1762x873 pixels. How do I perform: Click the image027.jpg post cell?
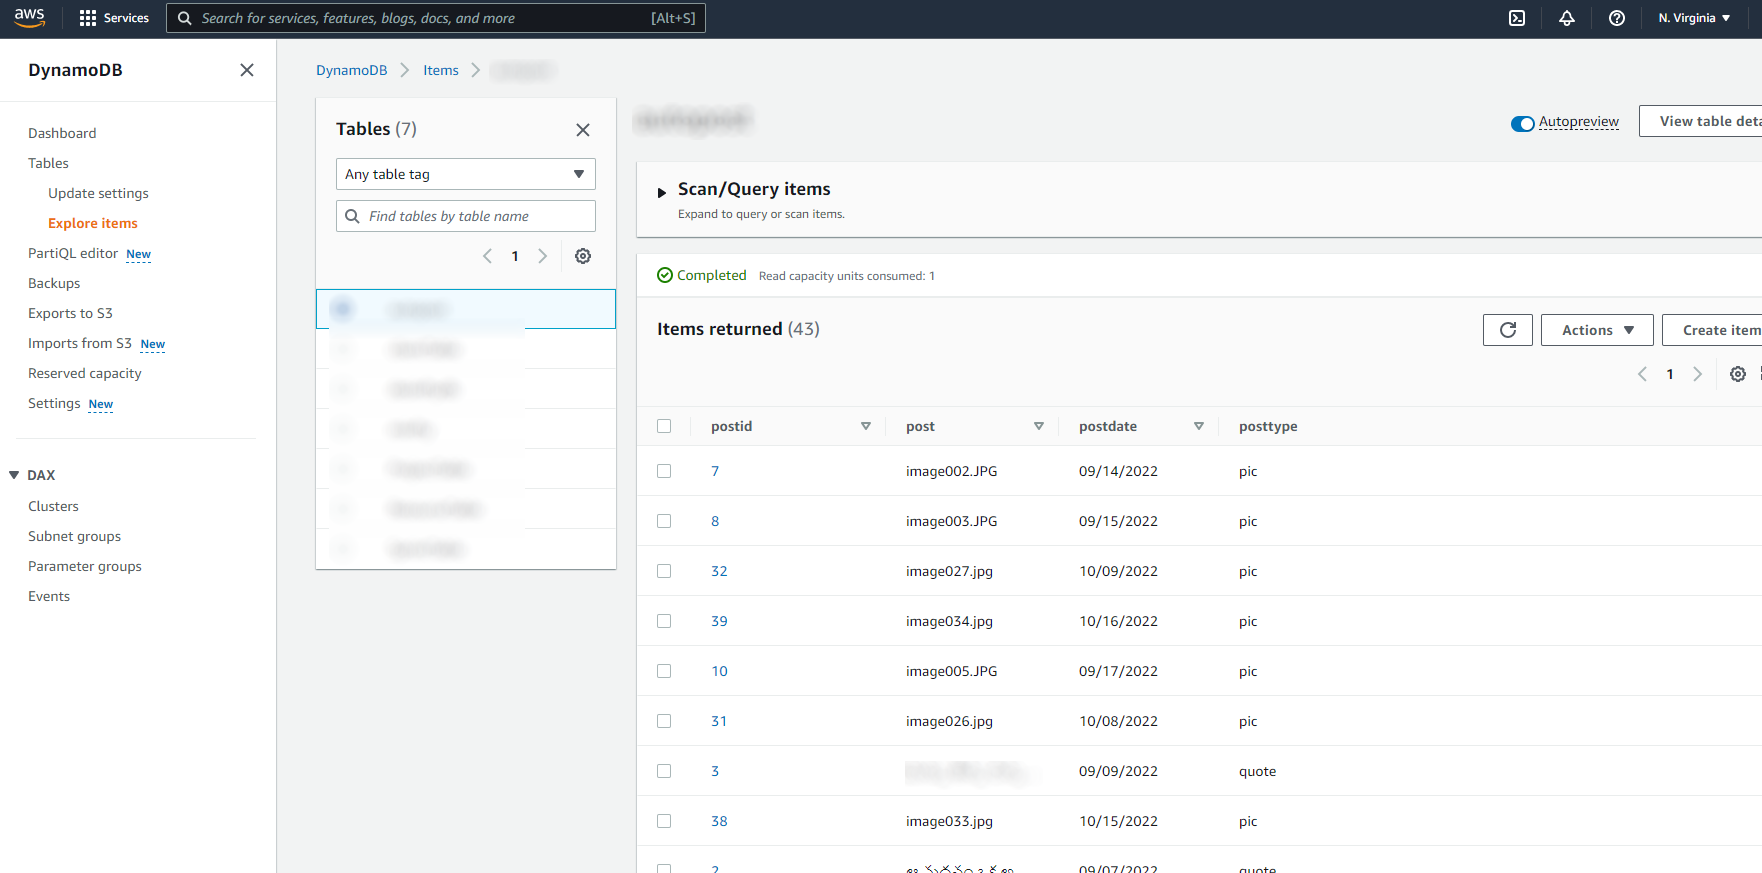tap(949, 571)
